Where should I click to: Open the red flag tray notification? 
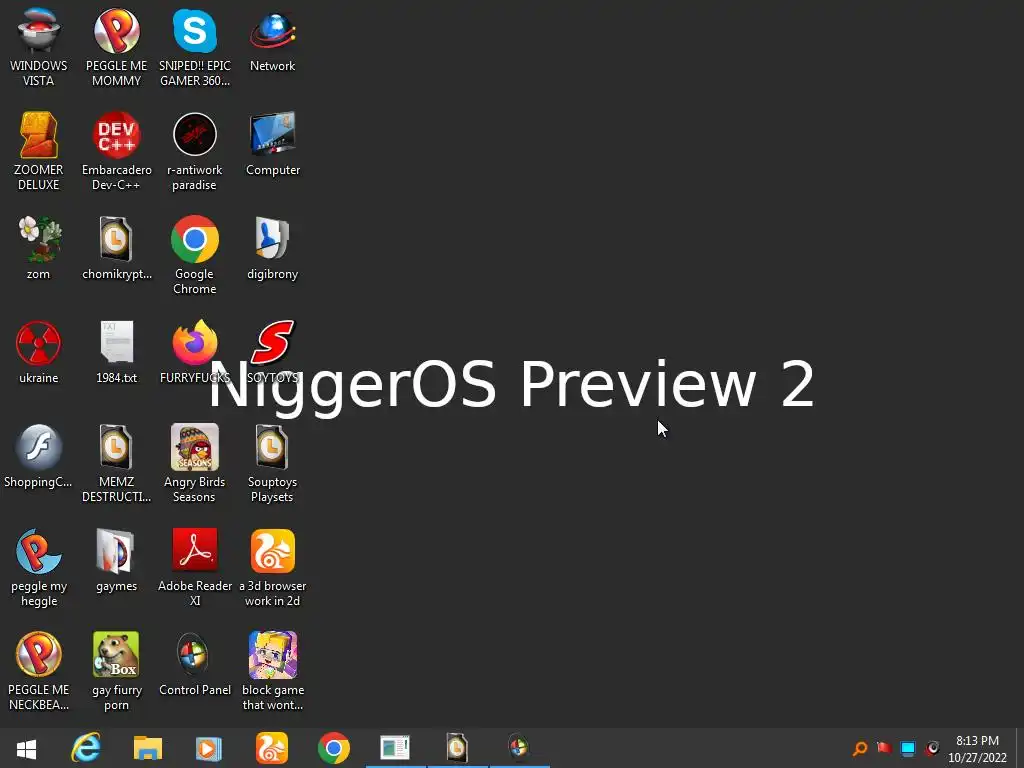coord(884,748)
